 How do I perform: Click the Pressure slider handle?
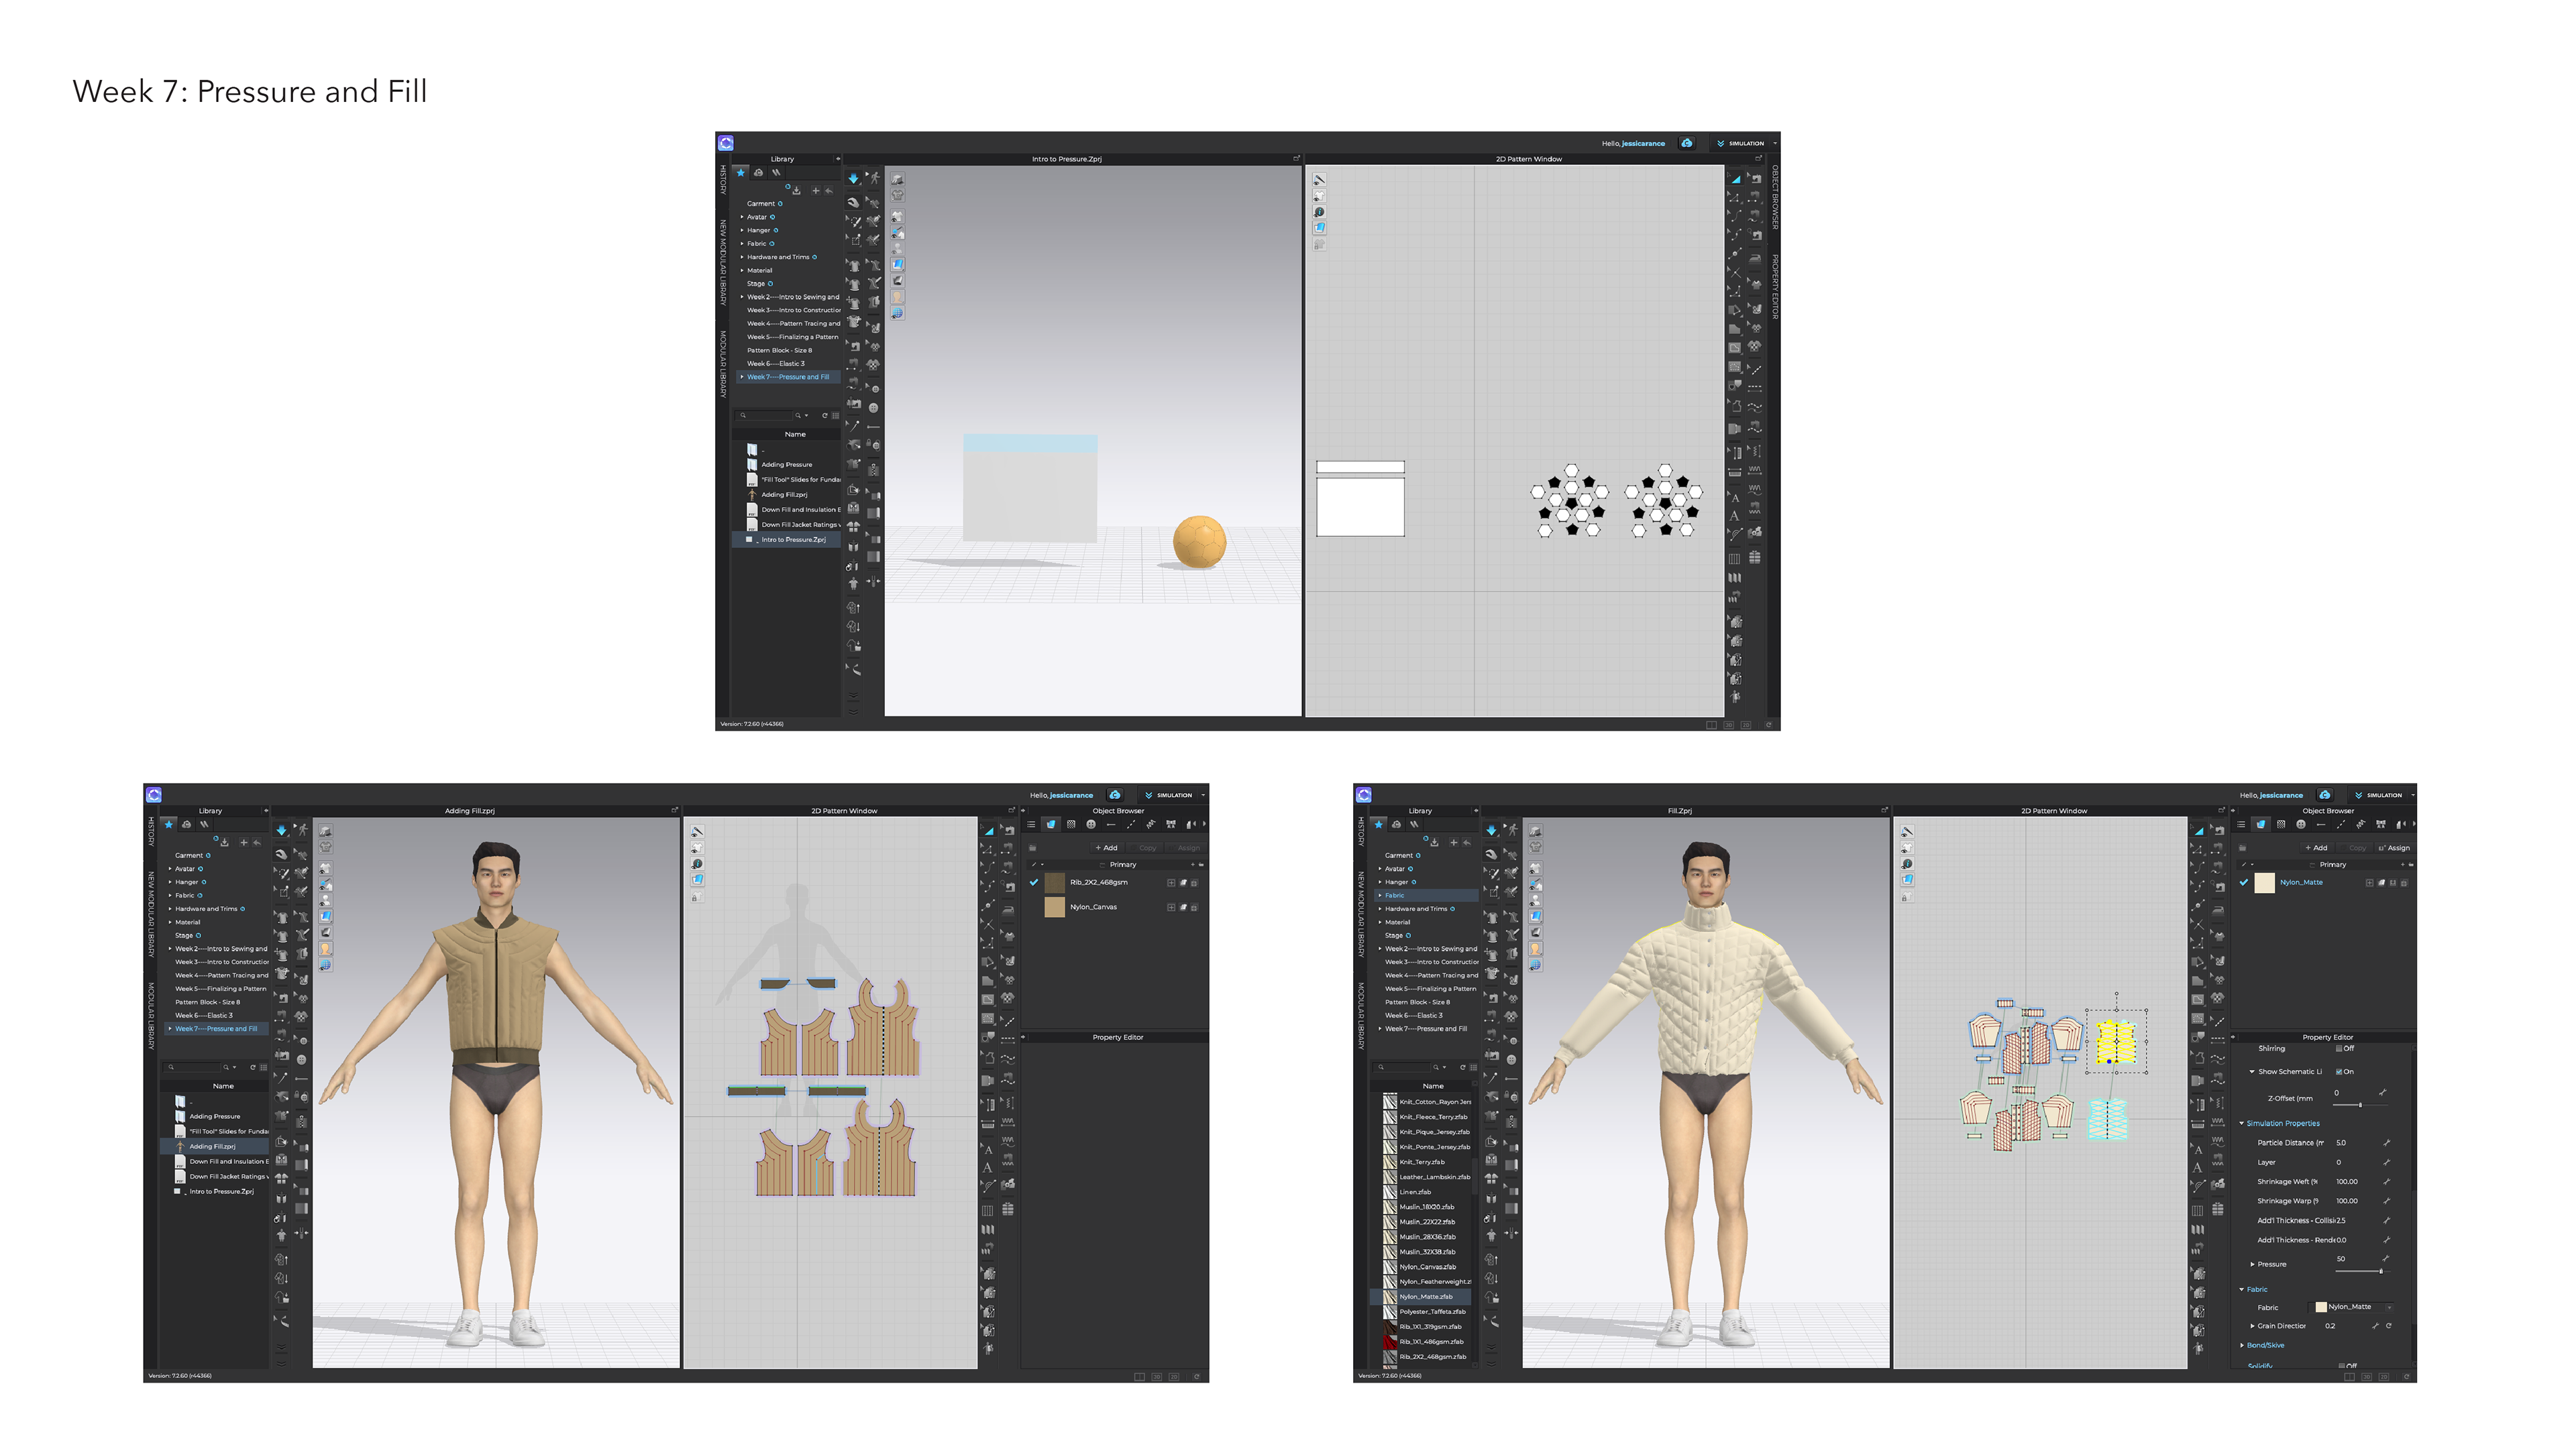[2381, 1271]
